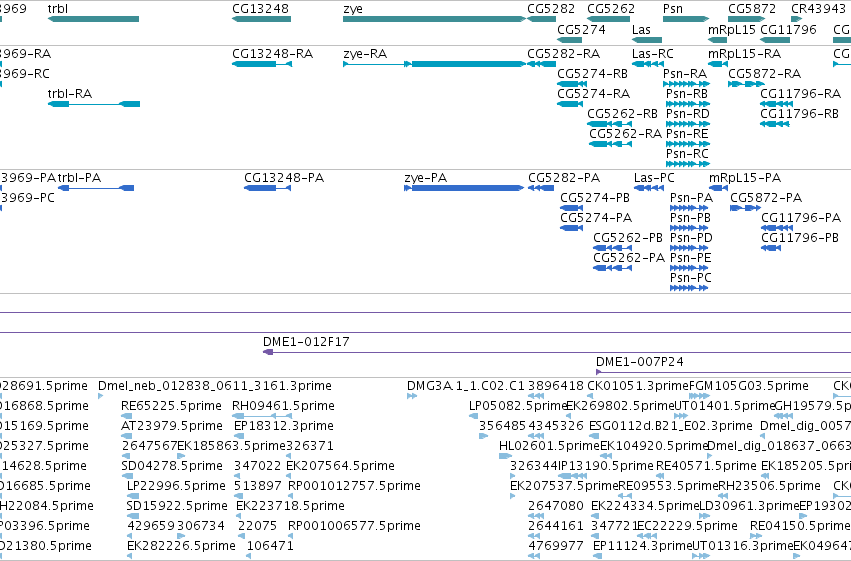Screen dimensions: 851x561
Task: Select the Psn-RB transcript label
Action: click(687, 94)
